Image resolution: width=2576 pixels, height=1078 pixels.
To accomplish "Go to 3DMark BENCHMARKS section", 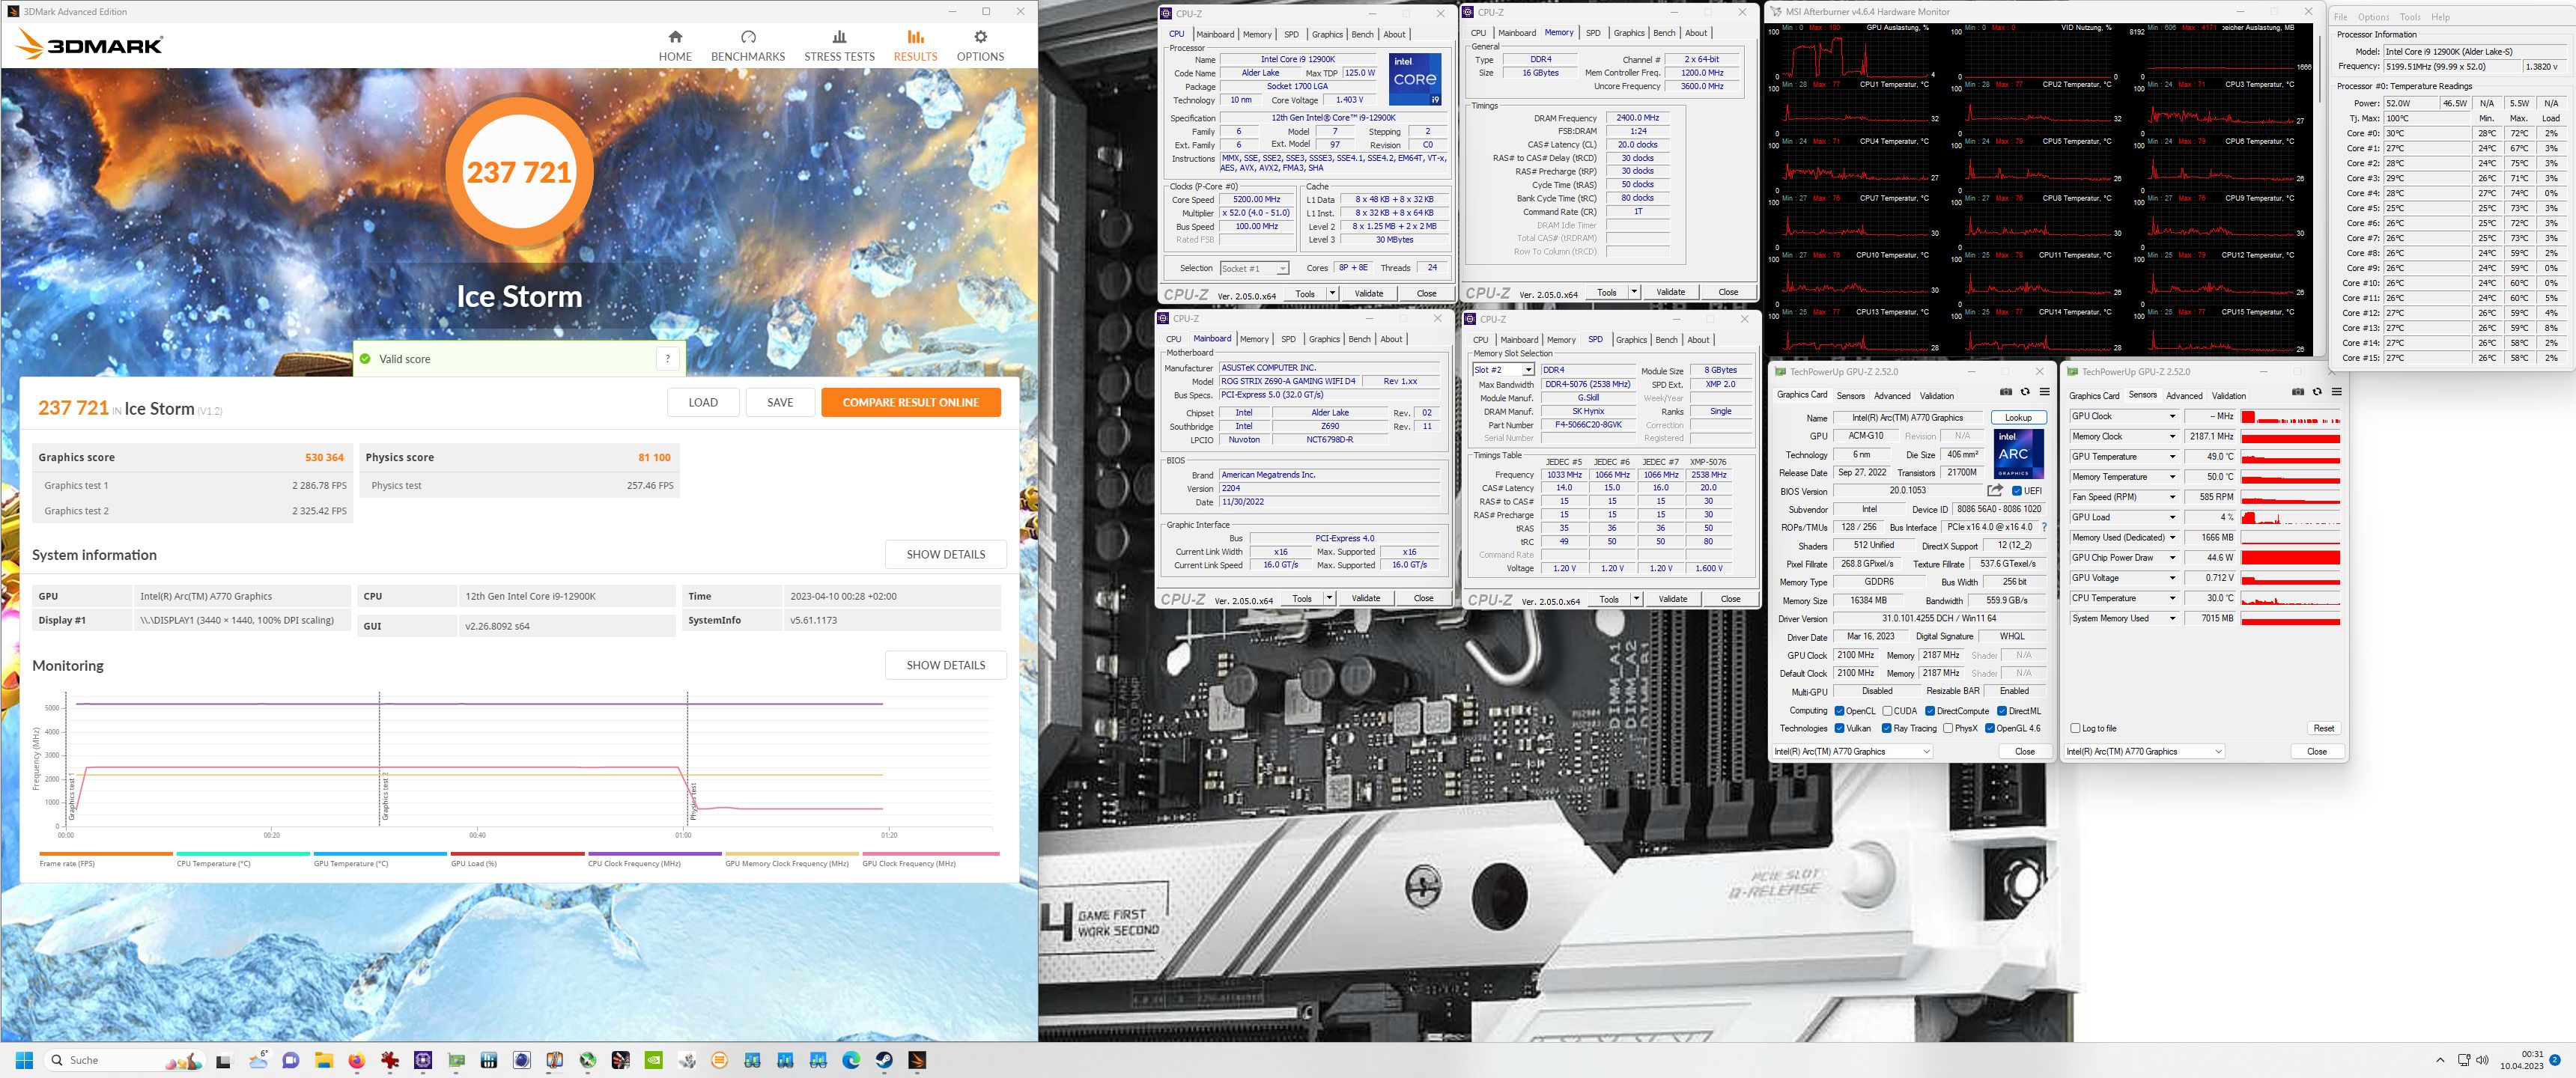I will (x=748, y=46).
